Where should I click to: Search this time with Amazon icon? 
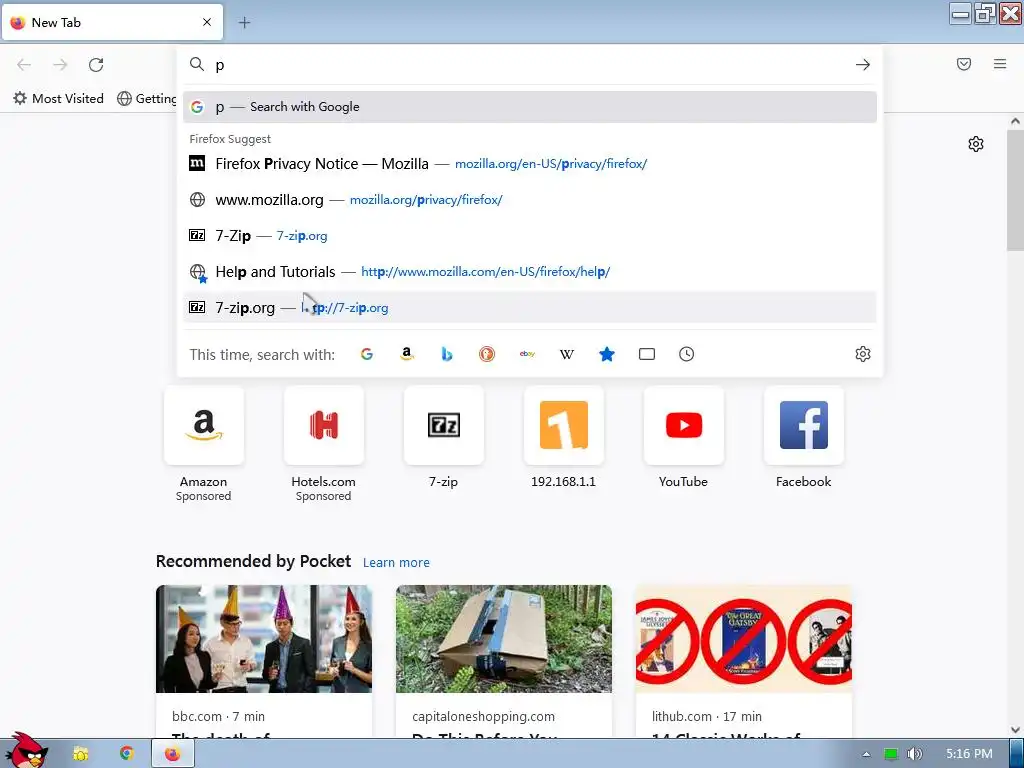[x=407, y=354]
